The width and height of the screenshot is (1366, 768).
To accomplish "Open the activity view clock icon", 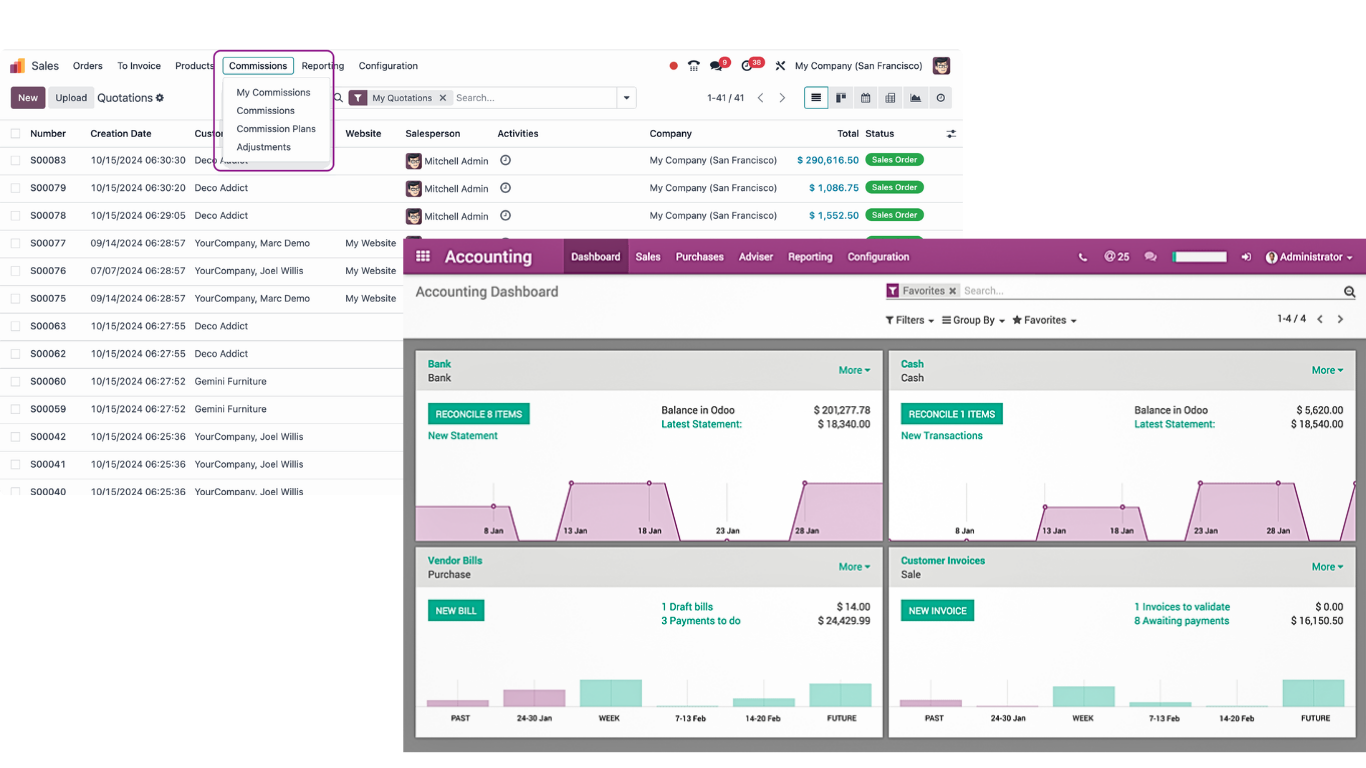I will click(x=940, y=98).
